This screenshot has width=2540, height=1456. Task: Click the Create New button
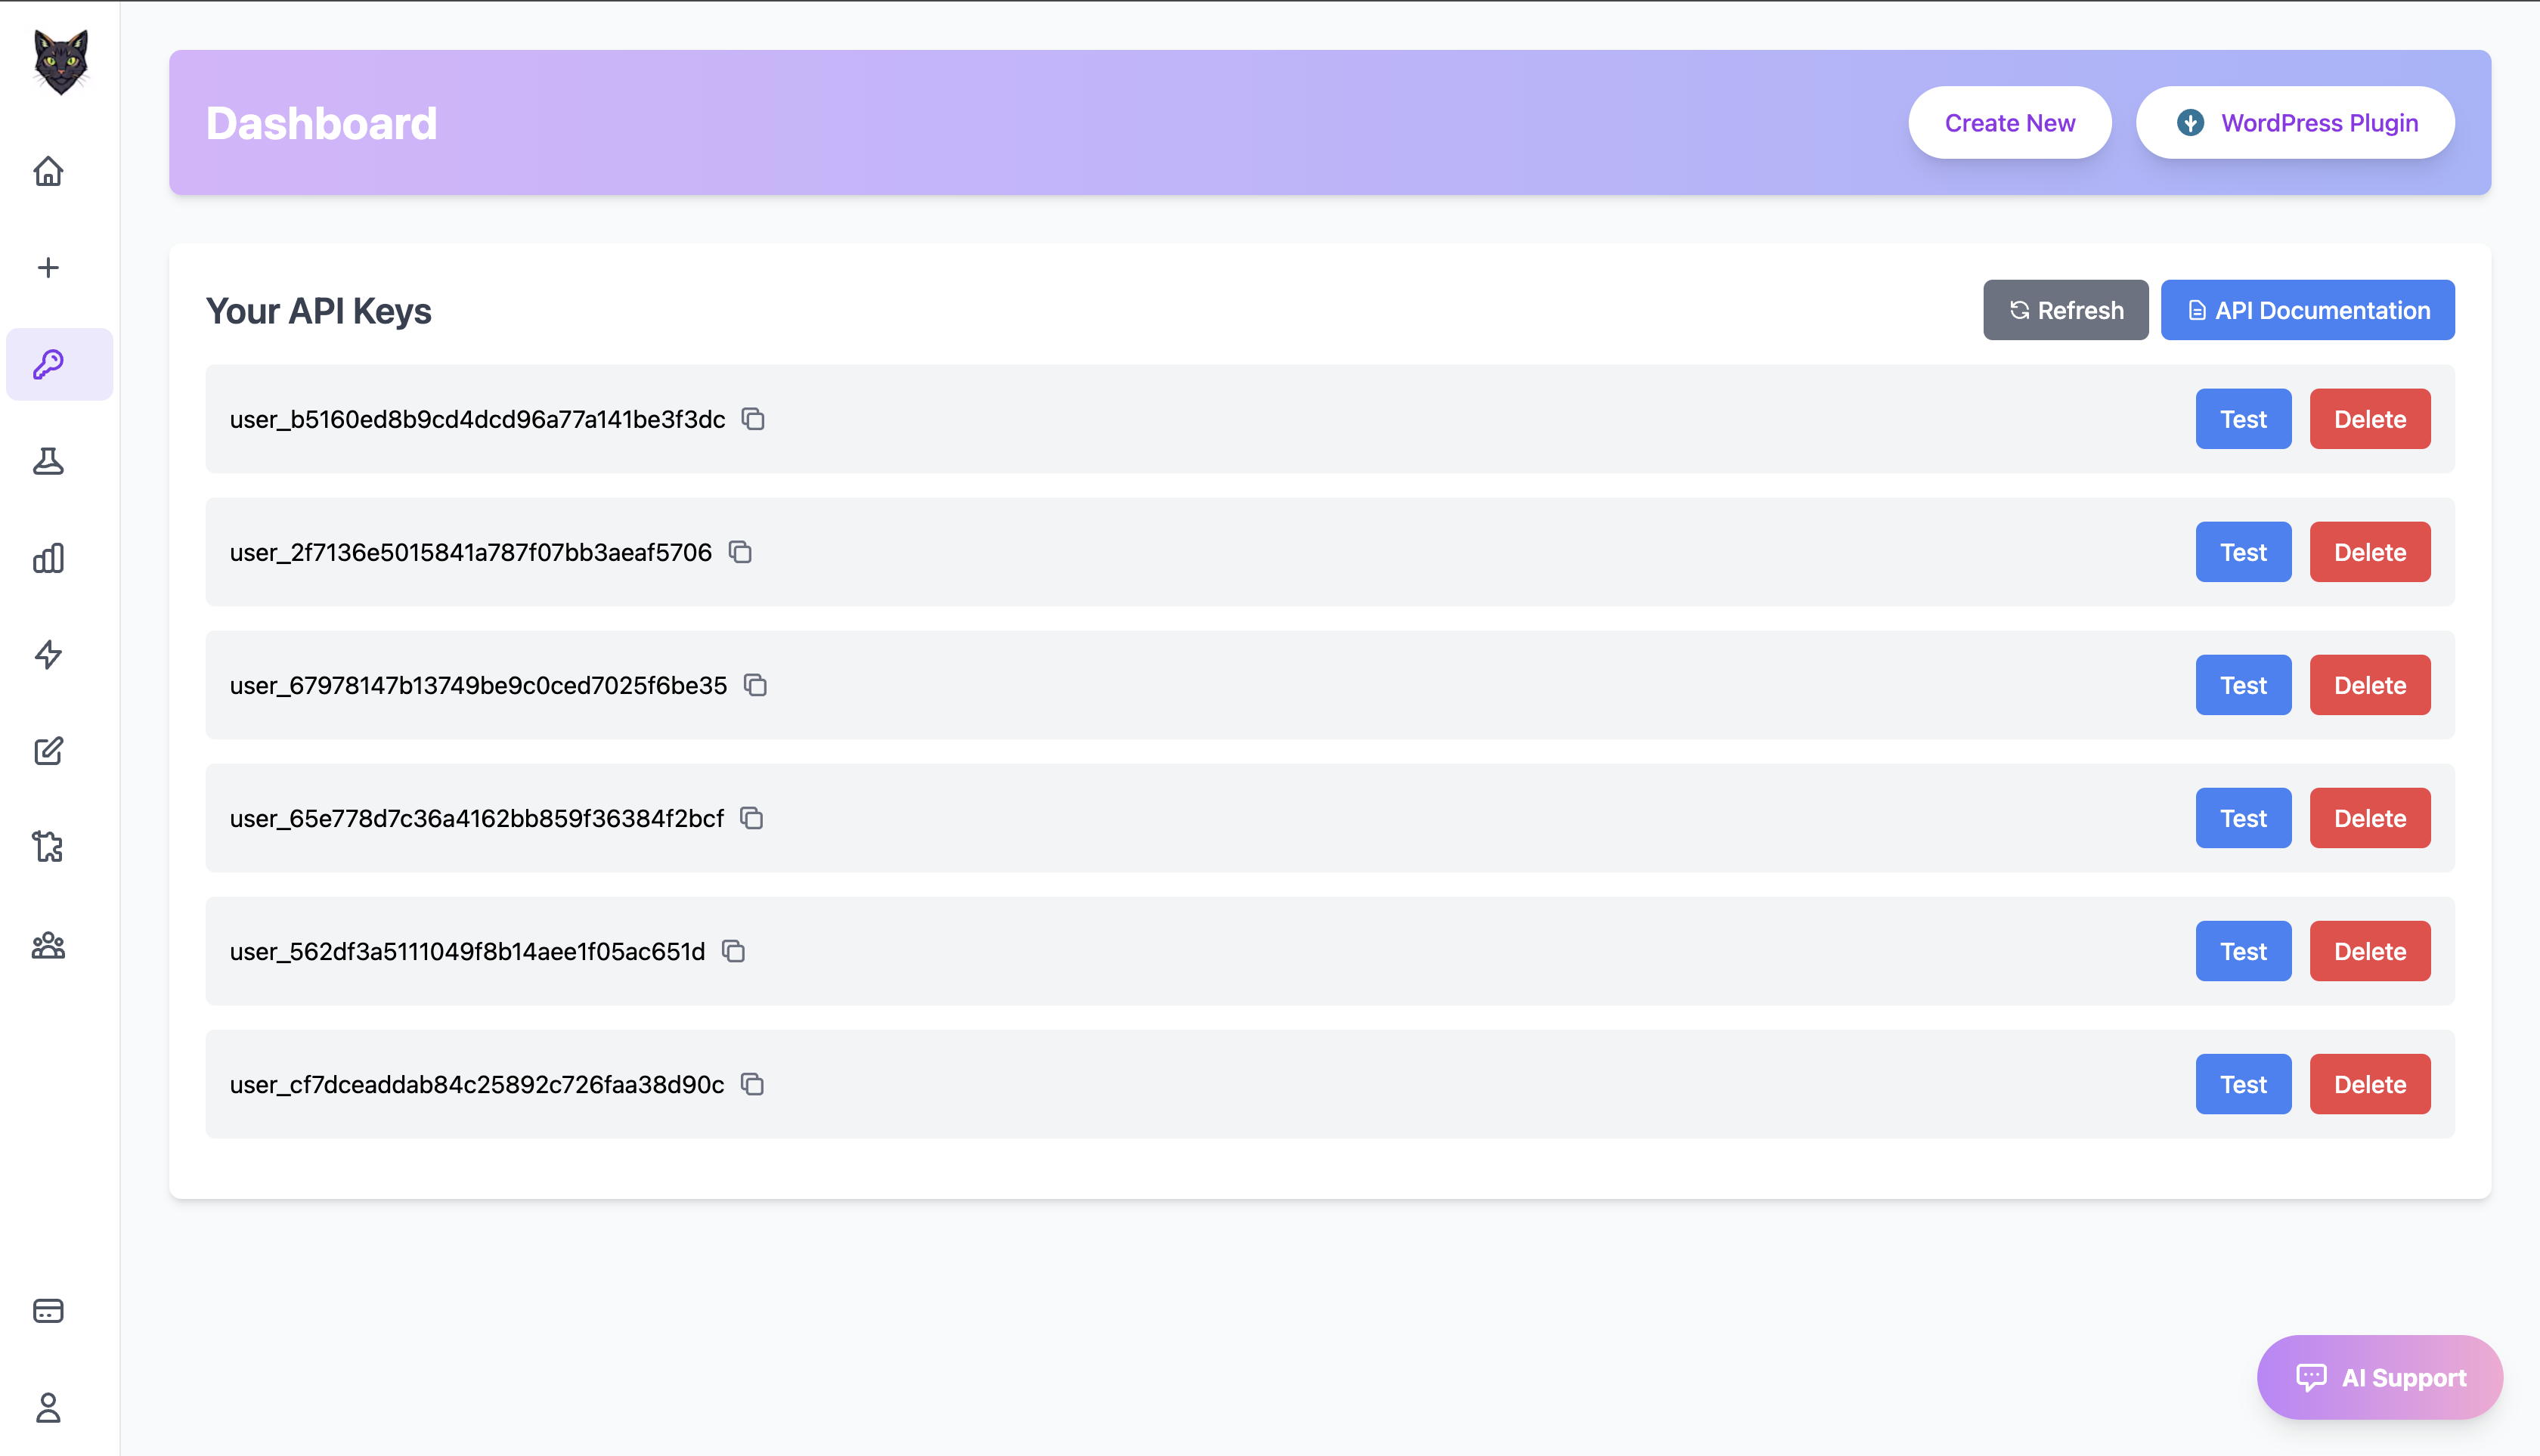tap(2009, 123)
